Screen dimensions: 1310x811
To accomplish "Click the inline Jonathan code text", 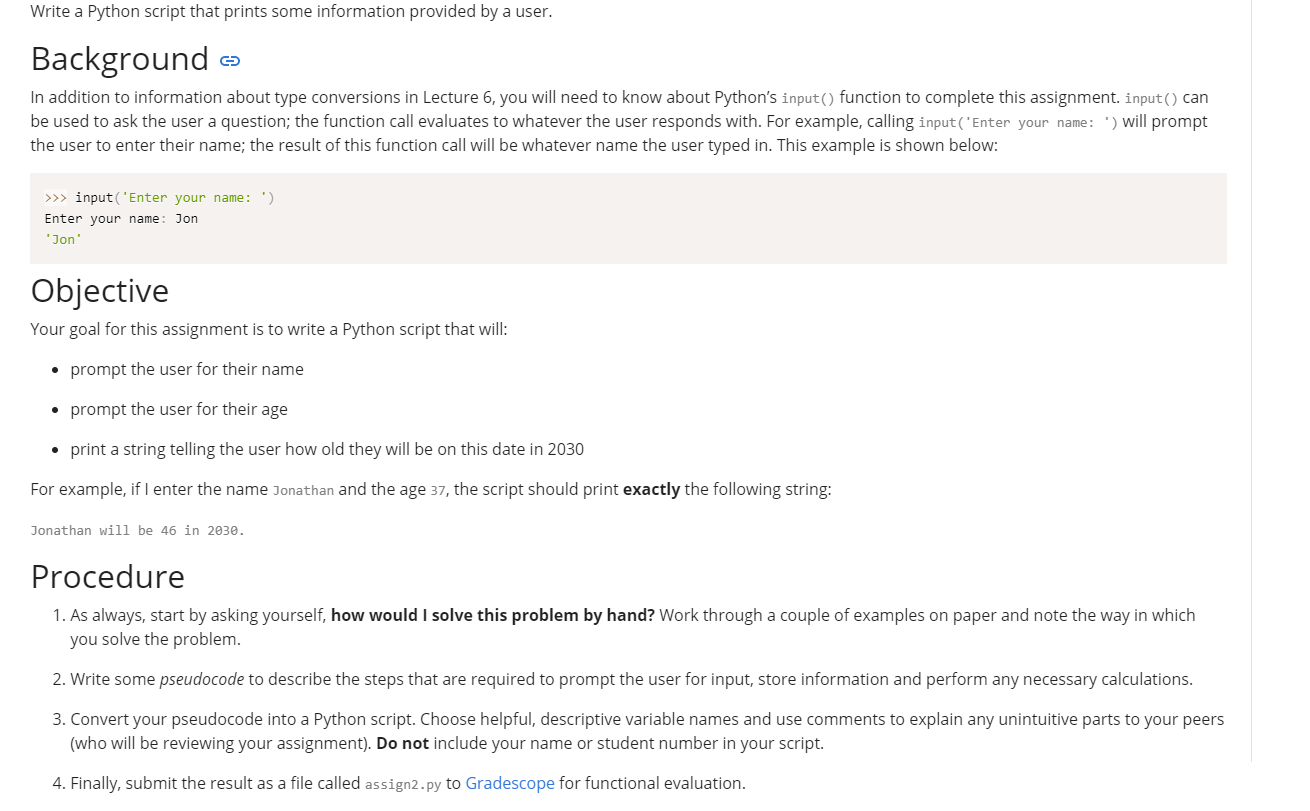I will pyautogui.click(x=303, y=490).
